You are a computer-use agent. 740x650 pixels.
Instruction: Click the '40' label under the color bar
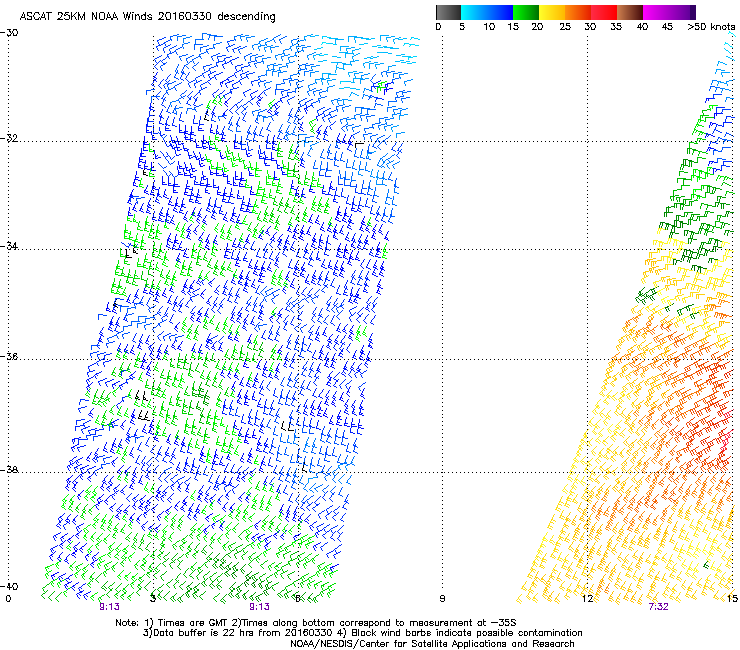pyautogui.click(x=642, y=26)
